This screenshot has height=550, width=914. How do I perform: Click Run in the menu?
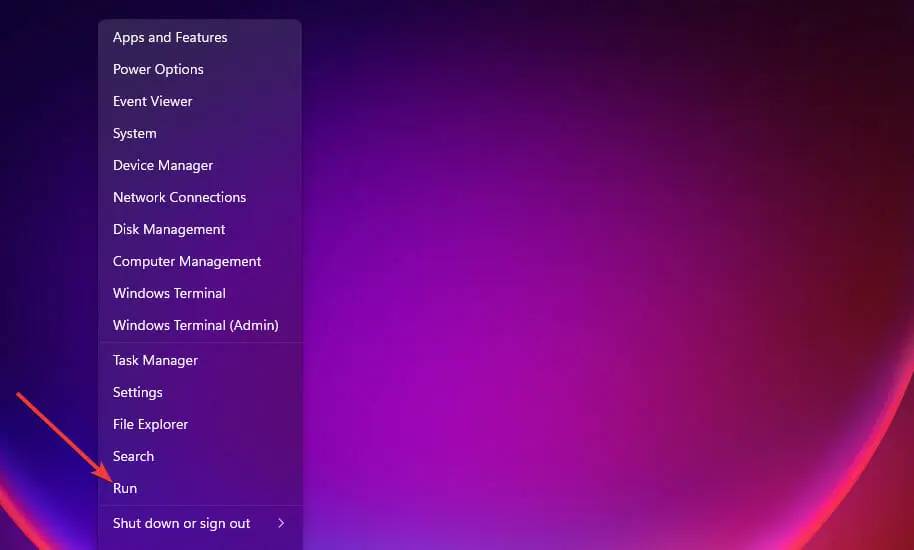(125, 488)
